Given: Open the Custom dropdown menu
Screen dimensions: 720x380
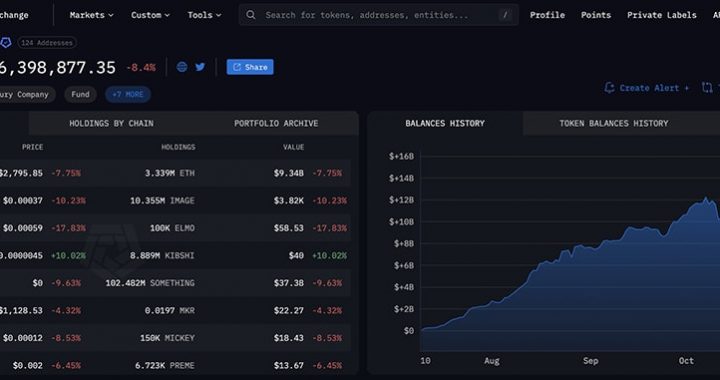Looking at the screenshot, I should click(150, 15).
